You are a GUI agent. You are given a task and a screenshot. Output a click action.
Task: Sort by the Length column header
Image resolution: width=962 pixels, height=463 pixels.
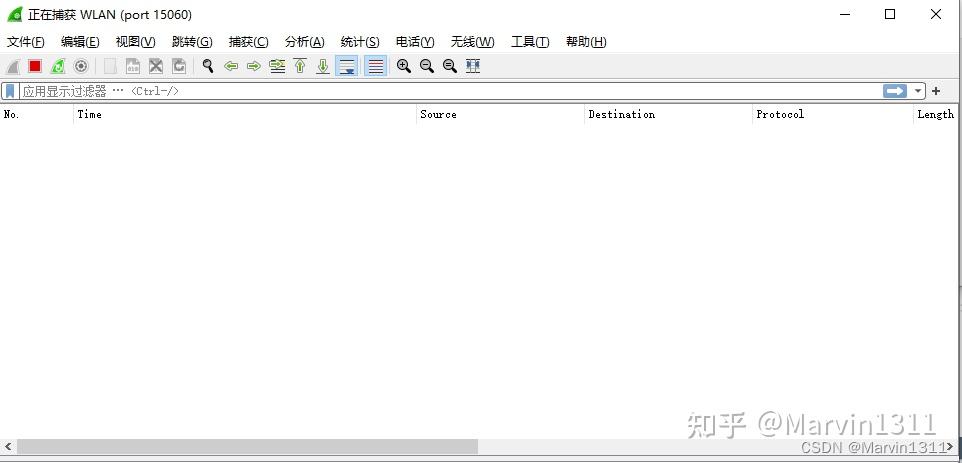tap(936, 114)
